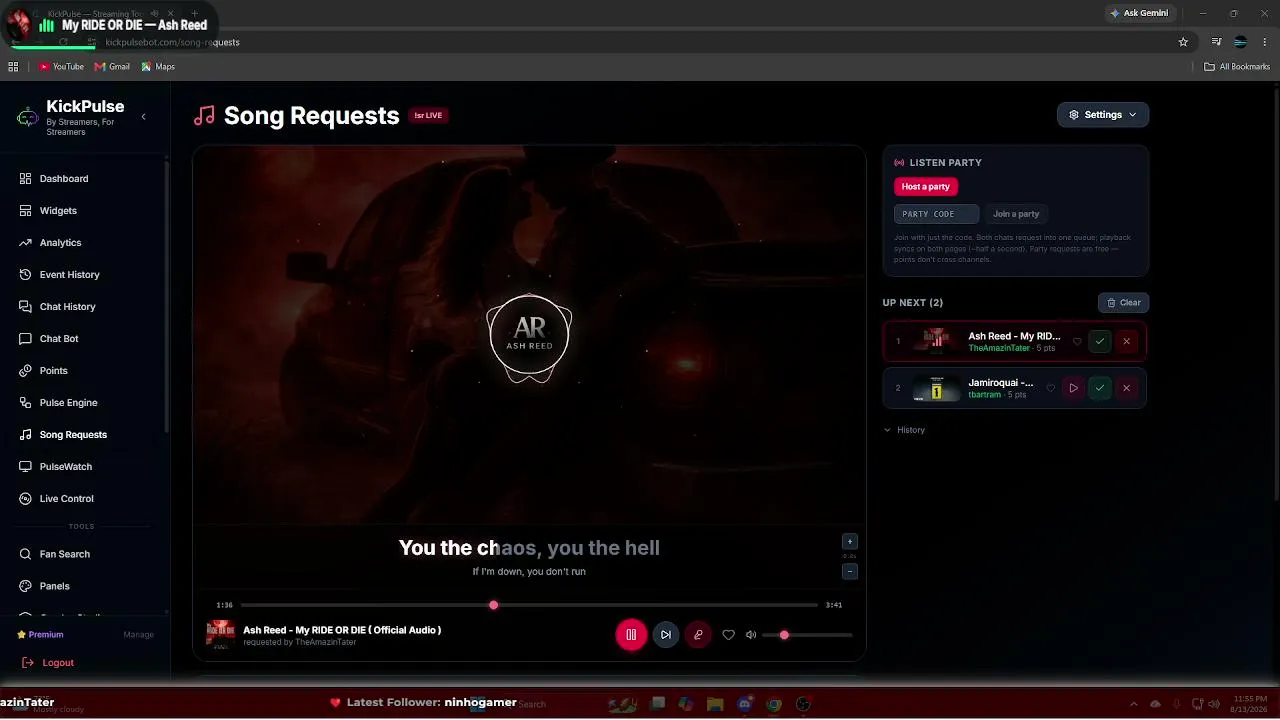Open the browser profile avatar
The image size is (1280, 720).
[1241, 42]
